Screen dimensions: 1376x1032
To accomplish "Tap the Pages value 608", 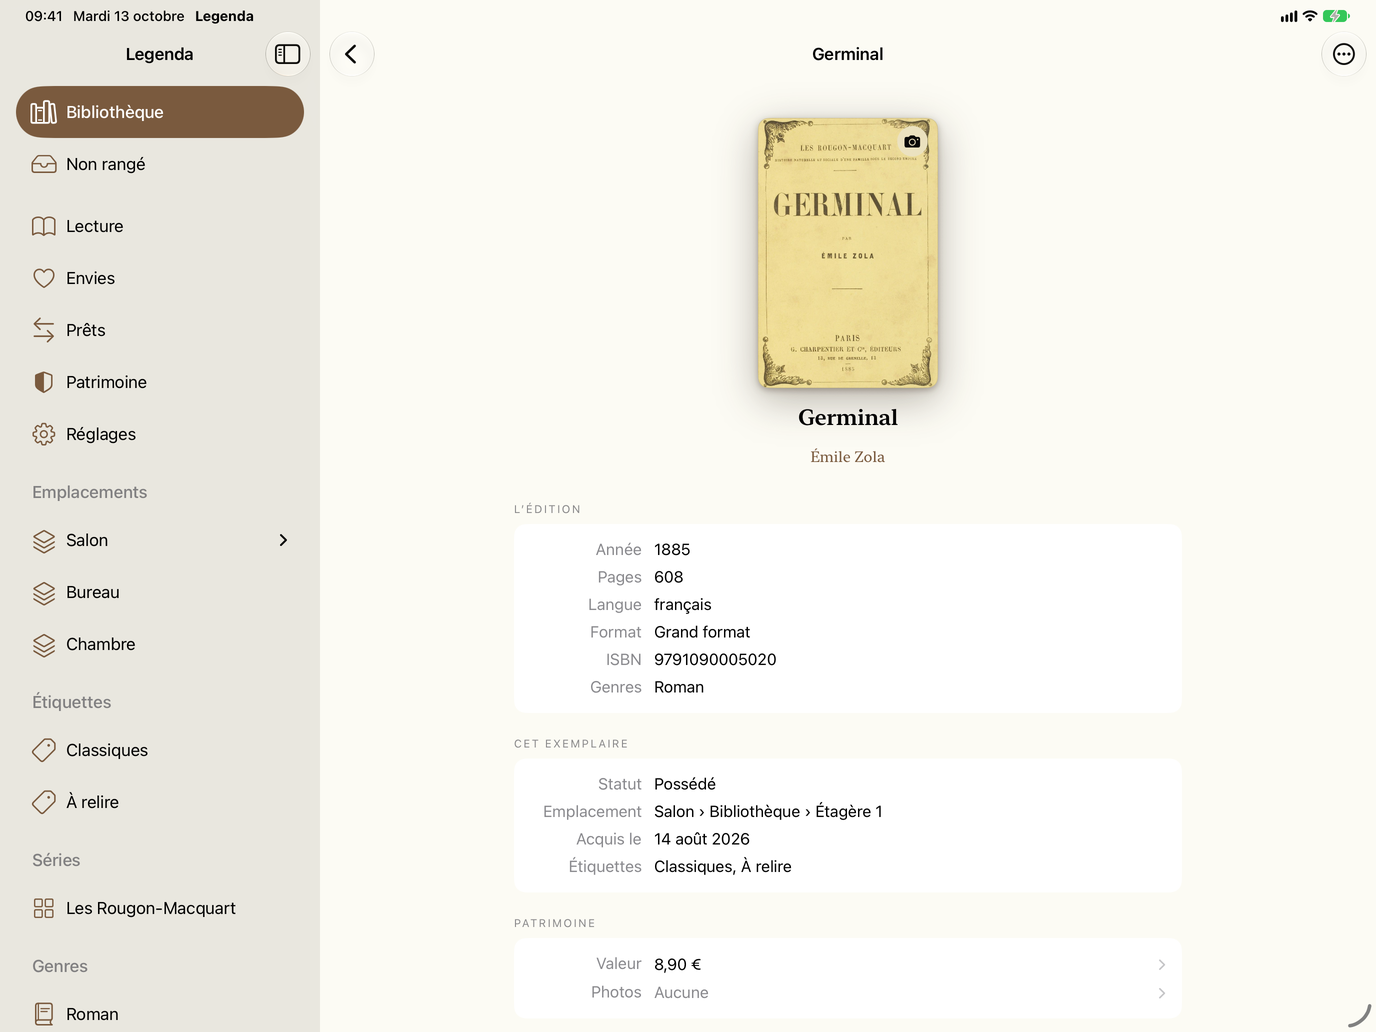I will tap(669, 577).
